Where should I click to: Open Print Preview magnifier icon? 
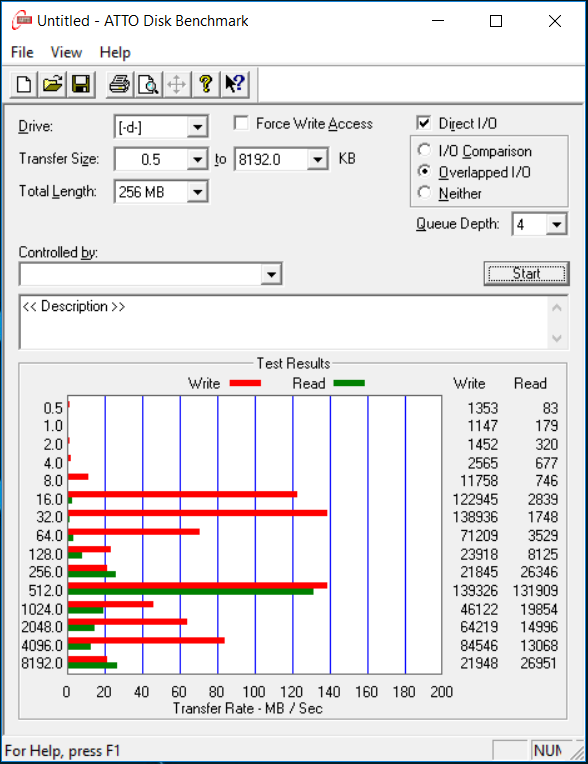[x=148, y=84]
